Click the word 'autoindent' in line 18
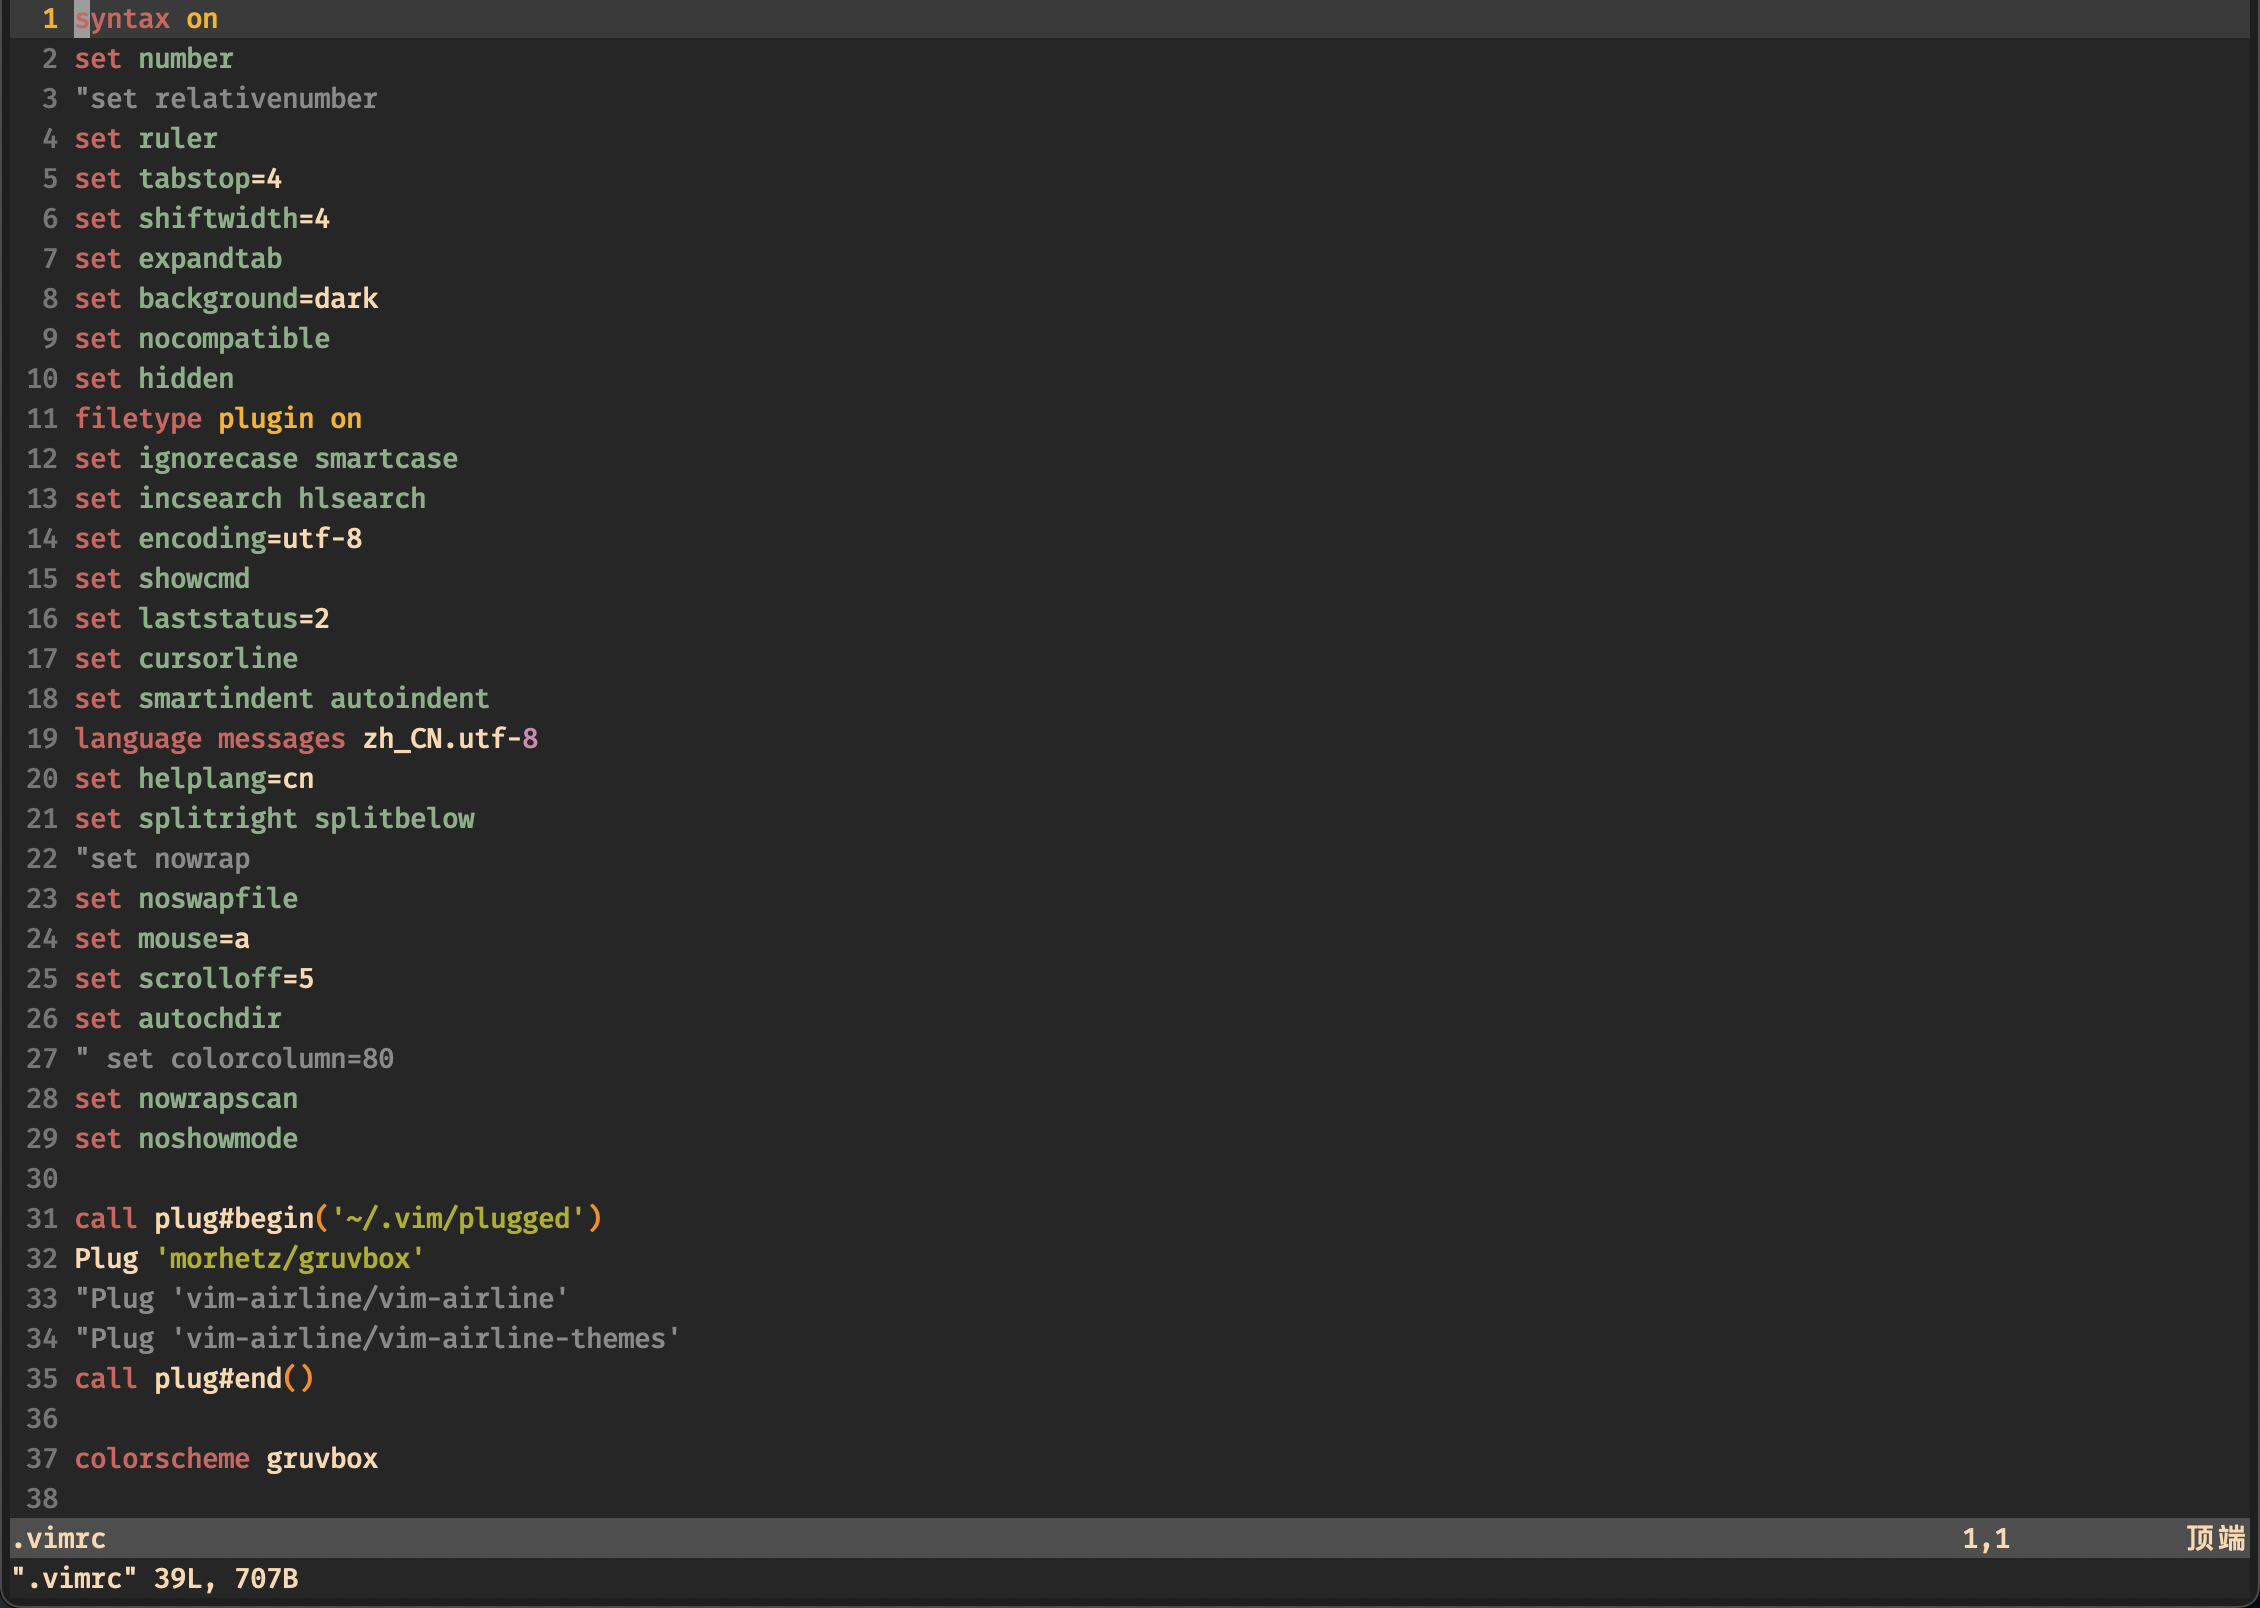This screenshot has width=2260, height=1608. pyautogui.click(x=410, y=699)
